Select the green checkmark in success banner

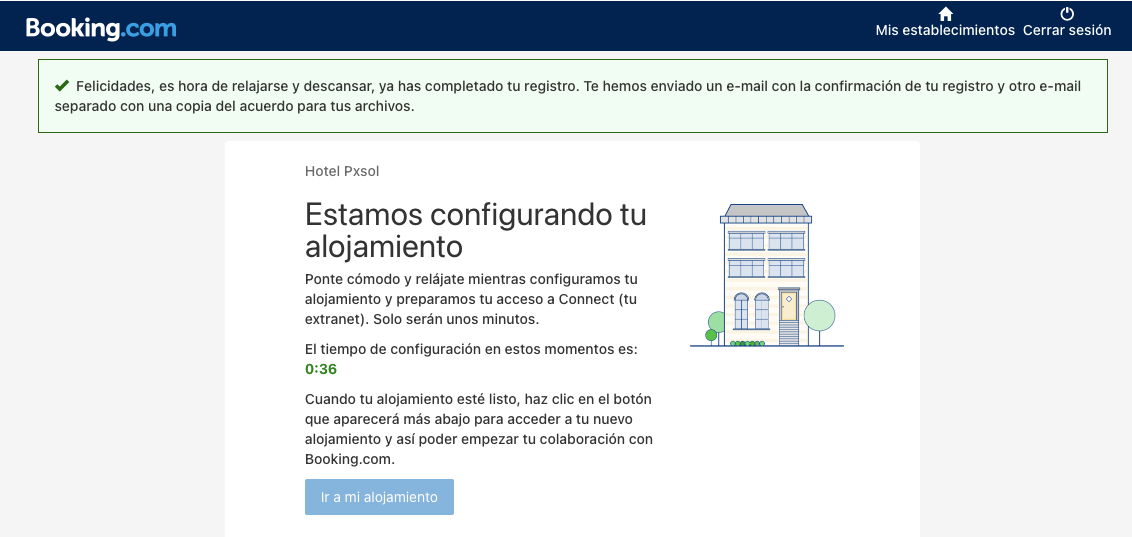(62, 86)
